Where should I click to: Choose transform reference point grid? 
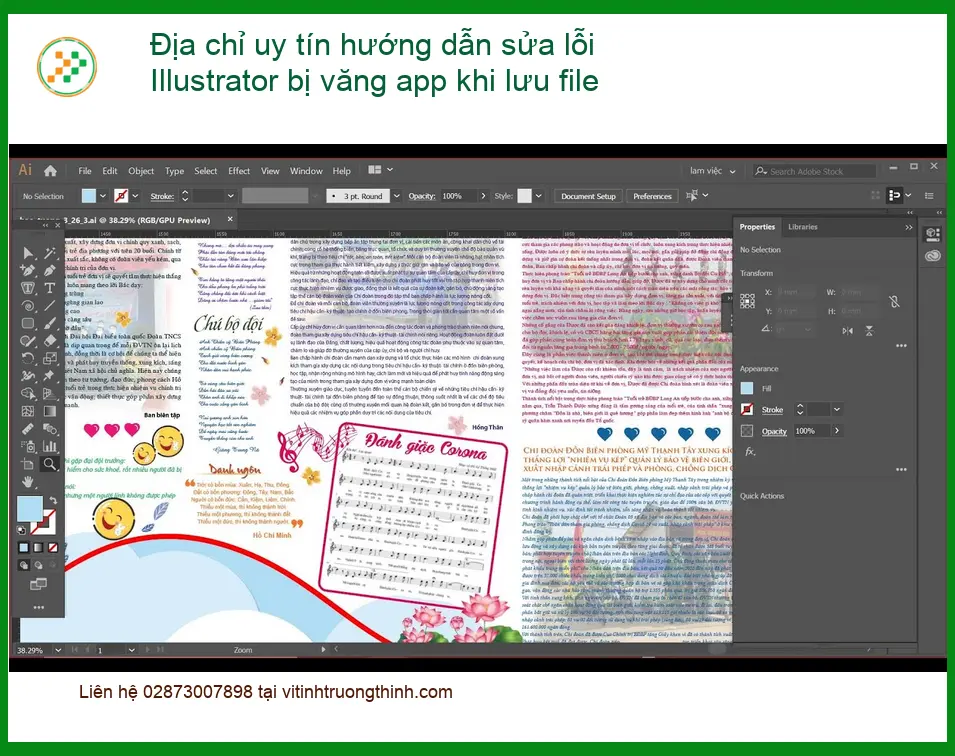pyautogui.click(x=747, y=301)
